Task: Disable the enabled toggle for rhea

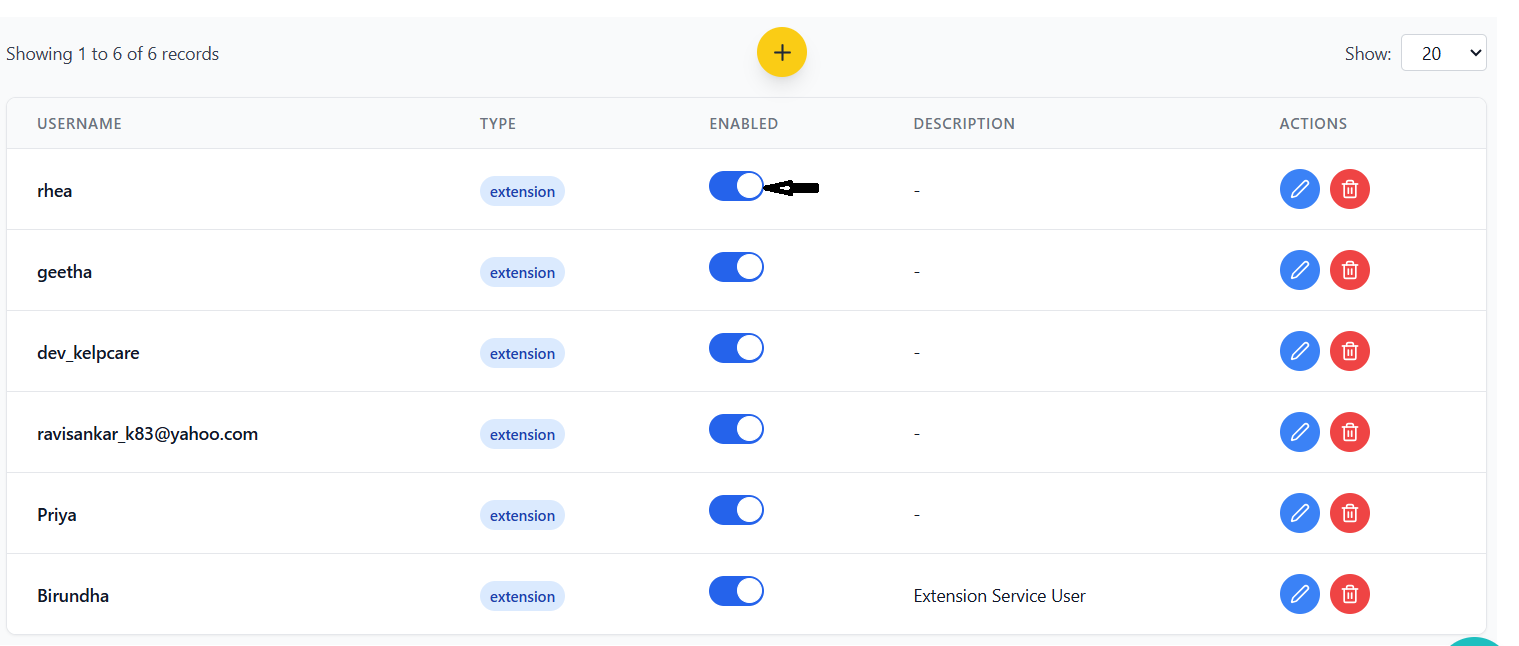Action: 736,186
